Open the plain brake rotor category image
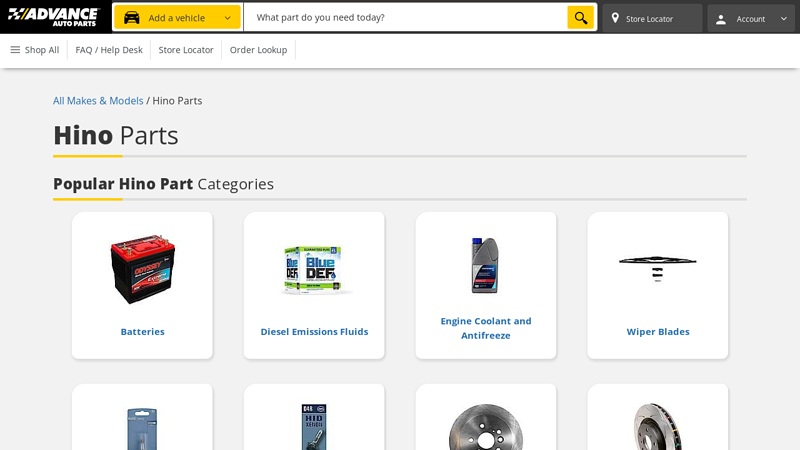Viewport: 800px width, 450px height. 486,428
